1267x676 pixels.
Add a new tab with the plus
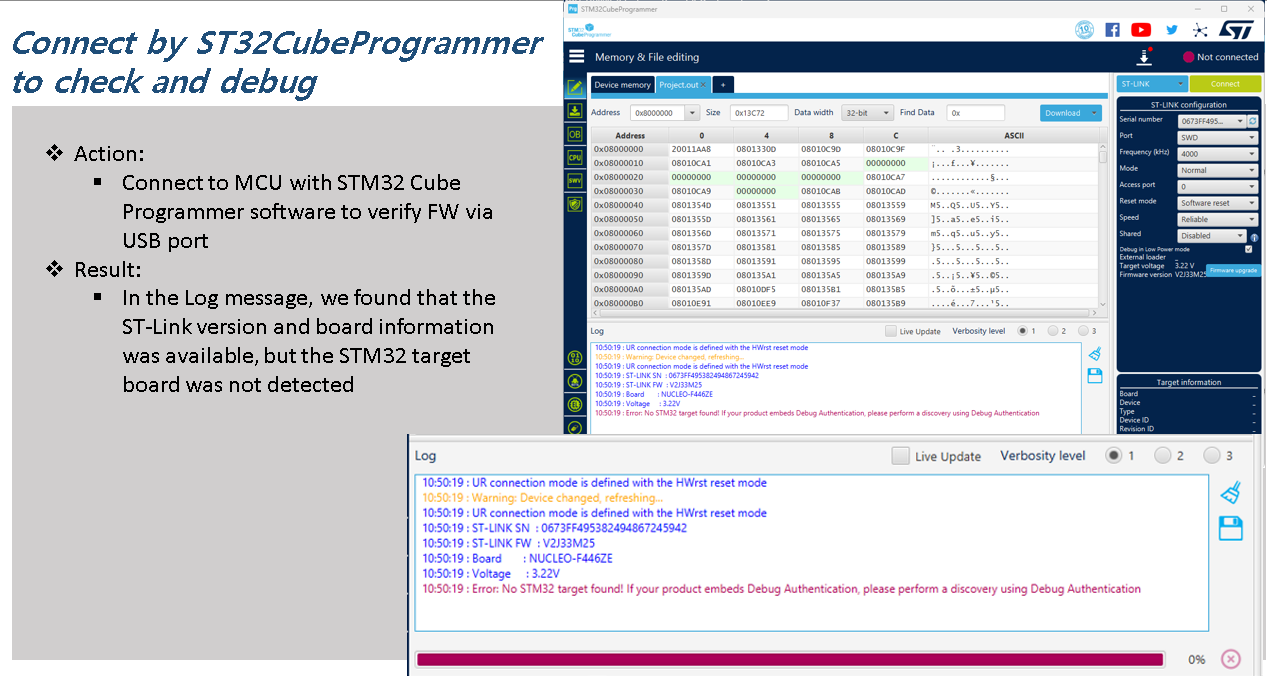click(723, 85)
